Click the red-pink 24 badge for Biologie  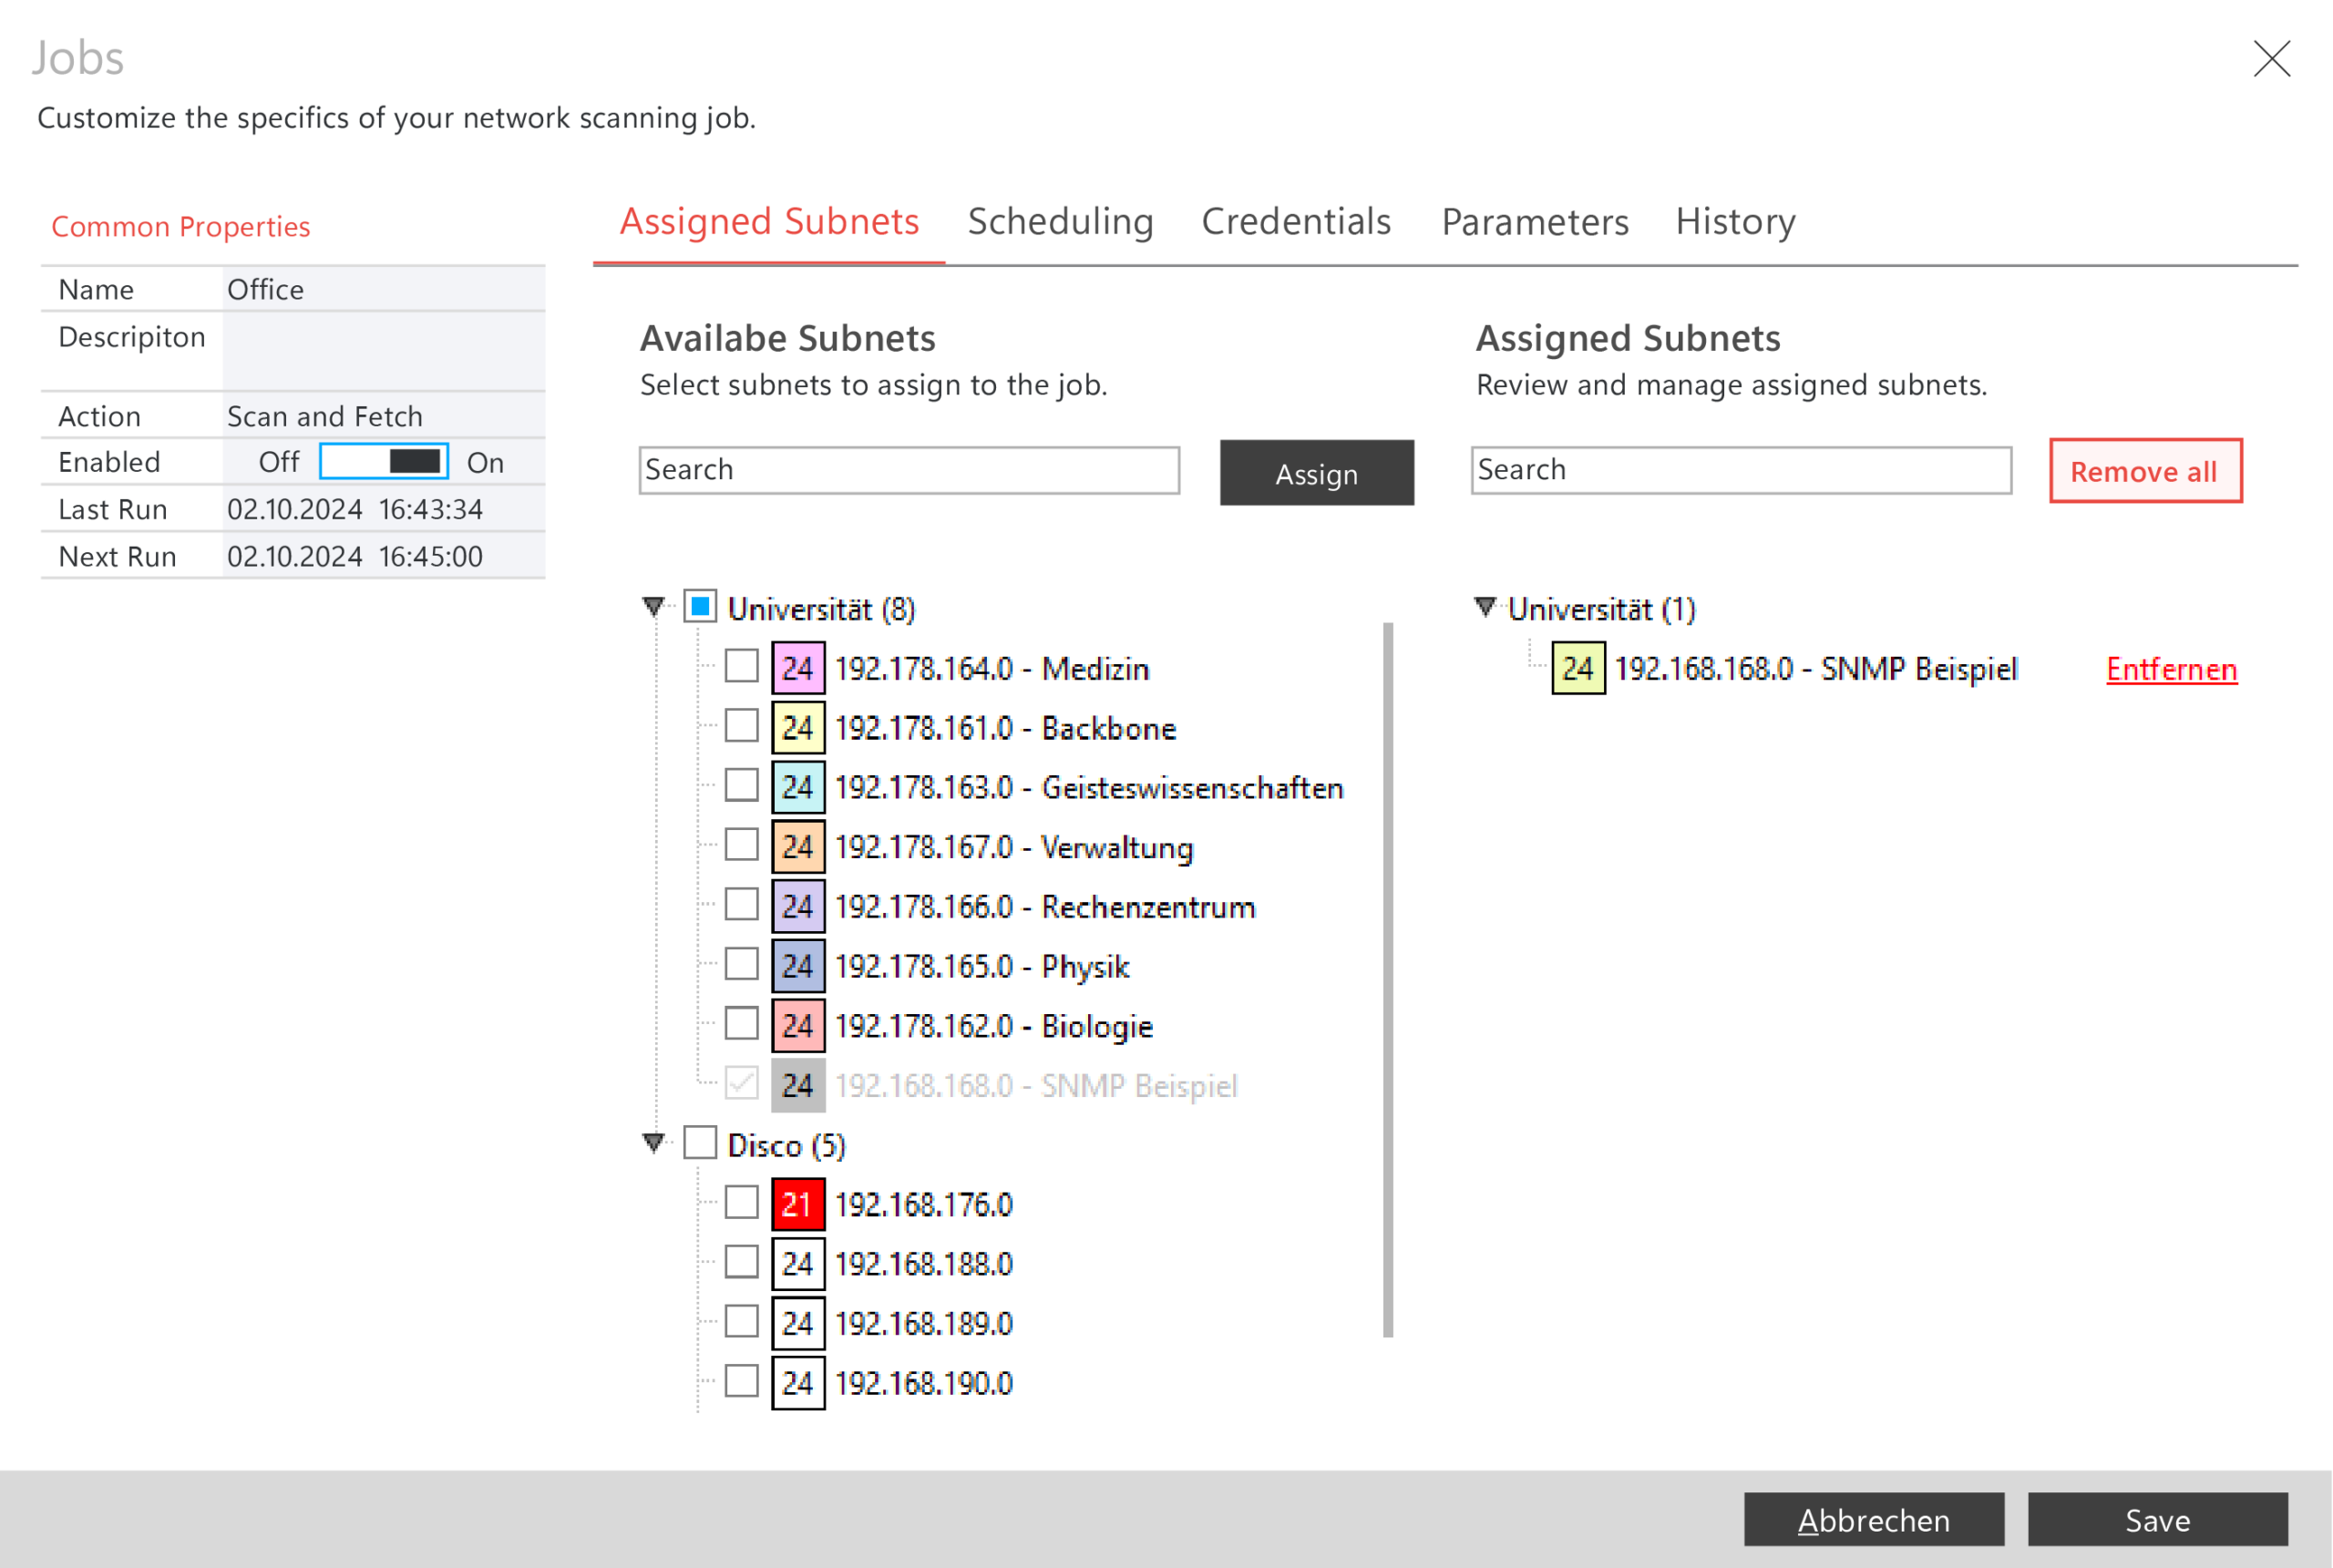[x=798, y=1025]
